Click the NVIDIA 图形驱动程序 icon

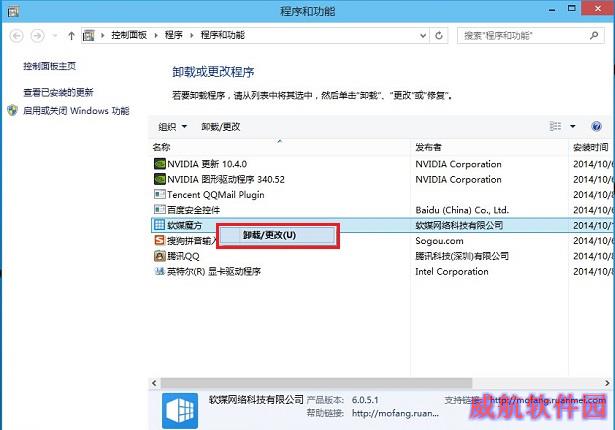point(160,179)
